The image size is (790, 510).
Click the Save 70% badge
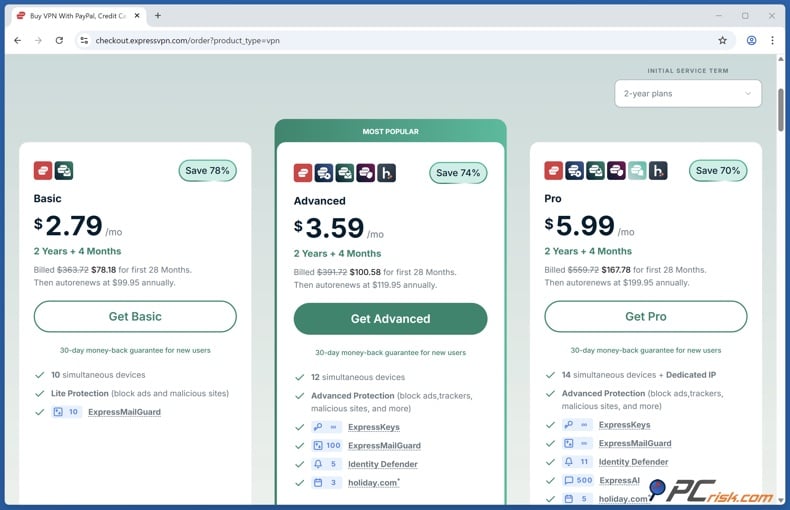tap(718, 170)
